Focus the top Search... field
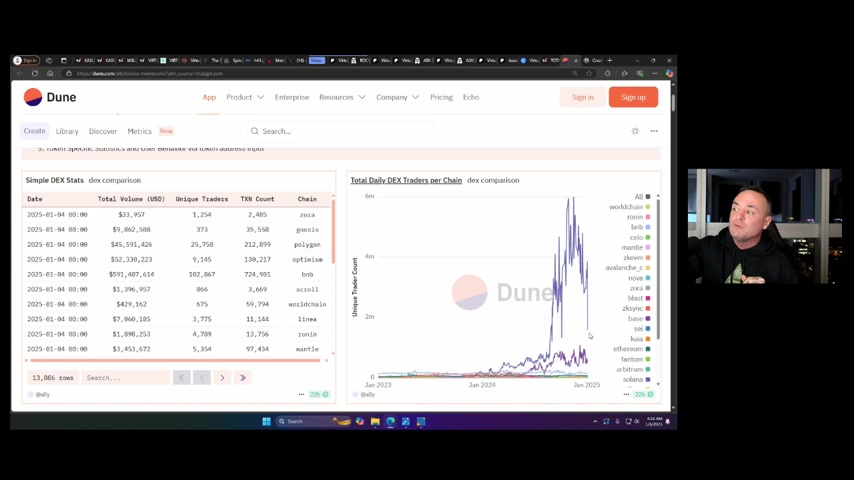854x480 pixels. tap(341, 131)
